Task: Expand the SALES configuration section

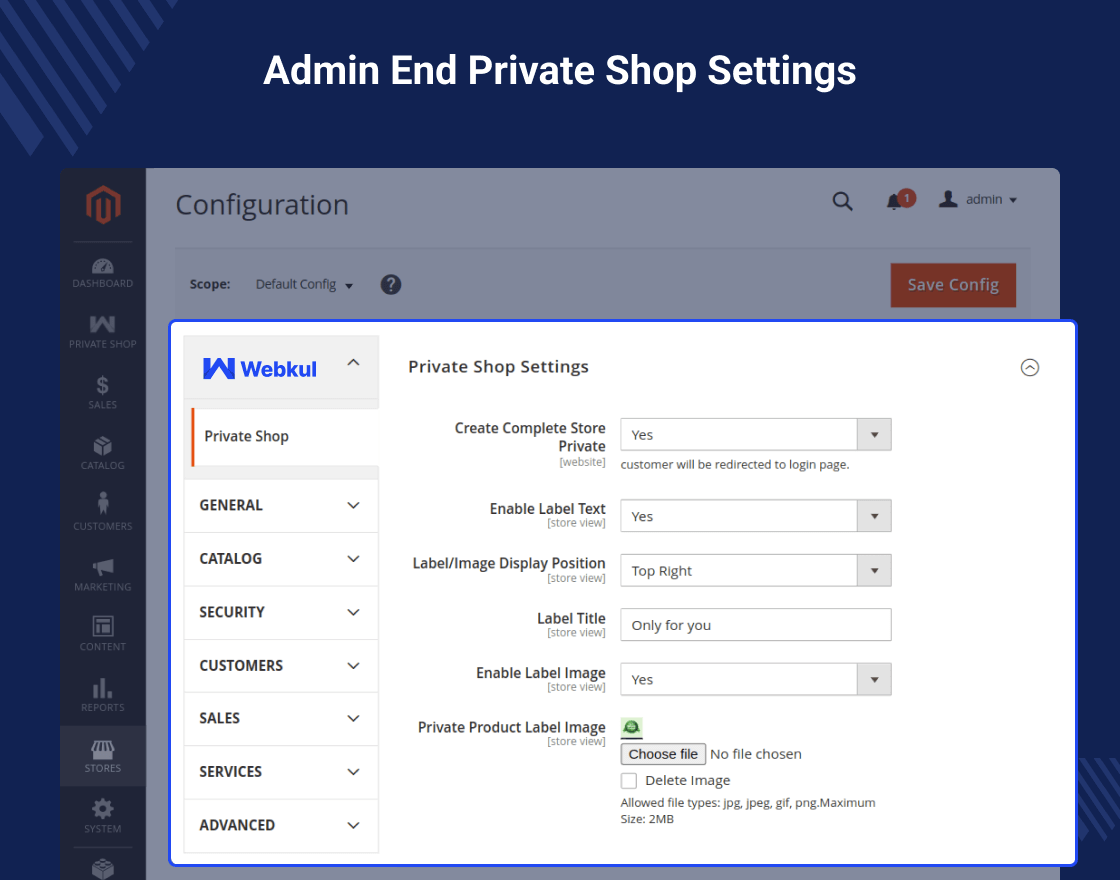Action: click(281, 719)
